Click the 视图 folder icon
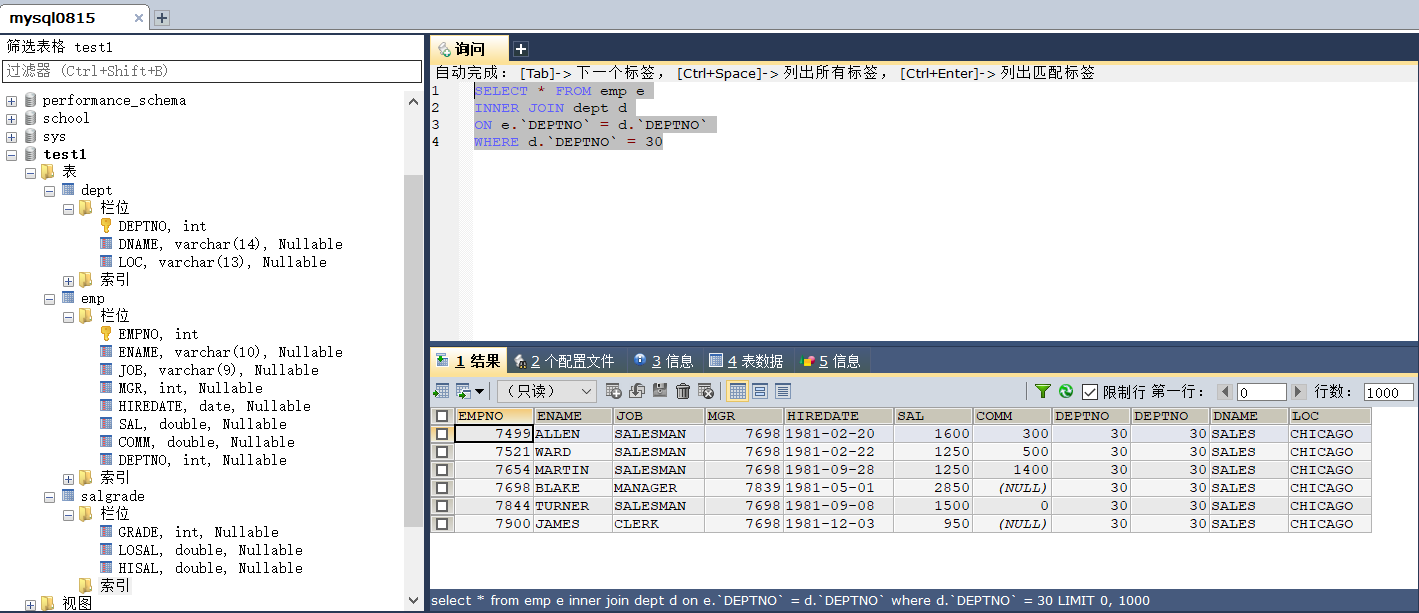This screenshot has height=613, width=1419. point(48,604)
